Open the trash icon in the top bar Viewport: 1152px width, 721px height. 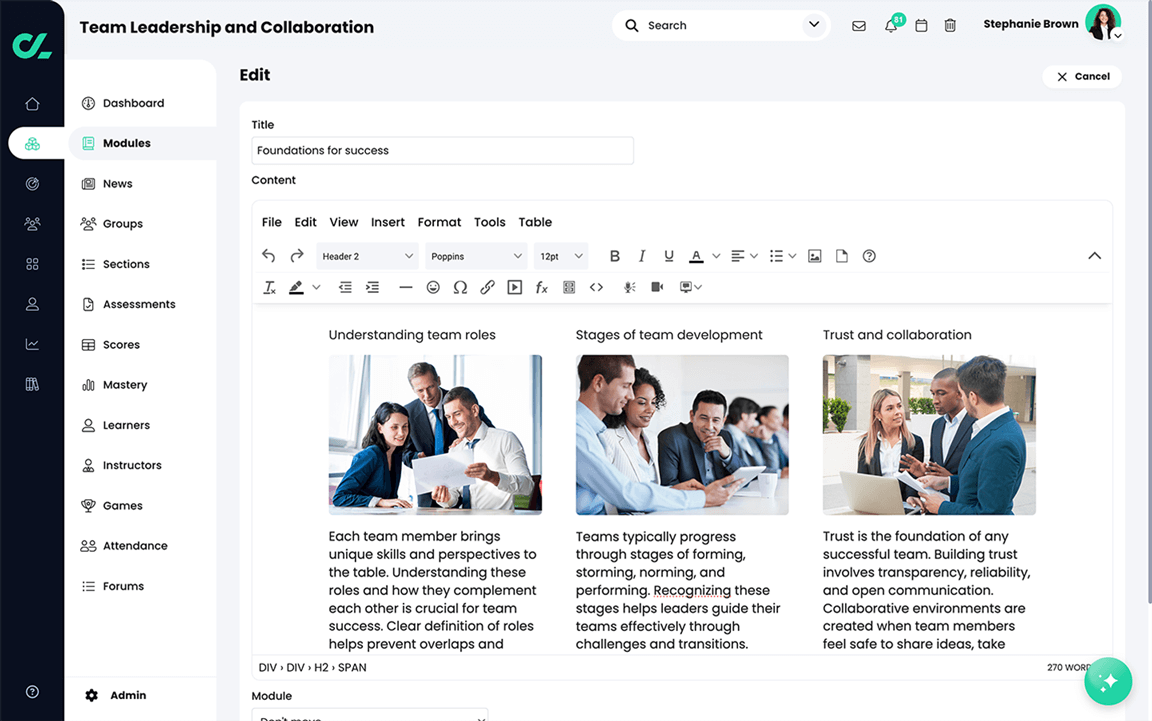(950, 25)
